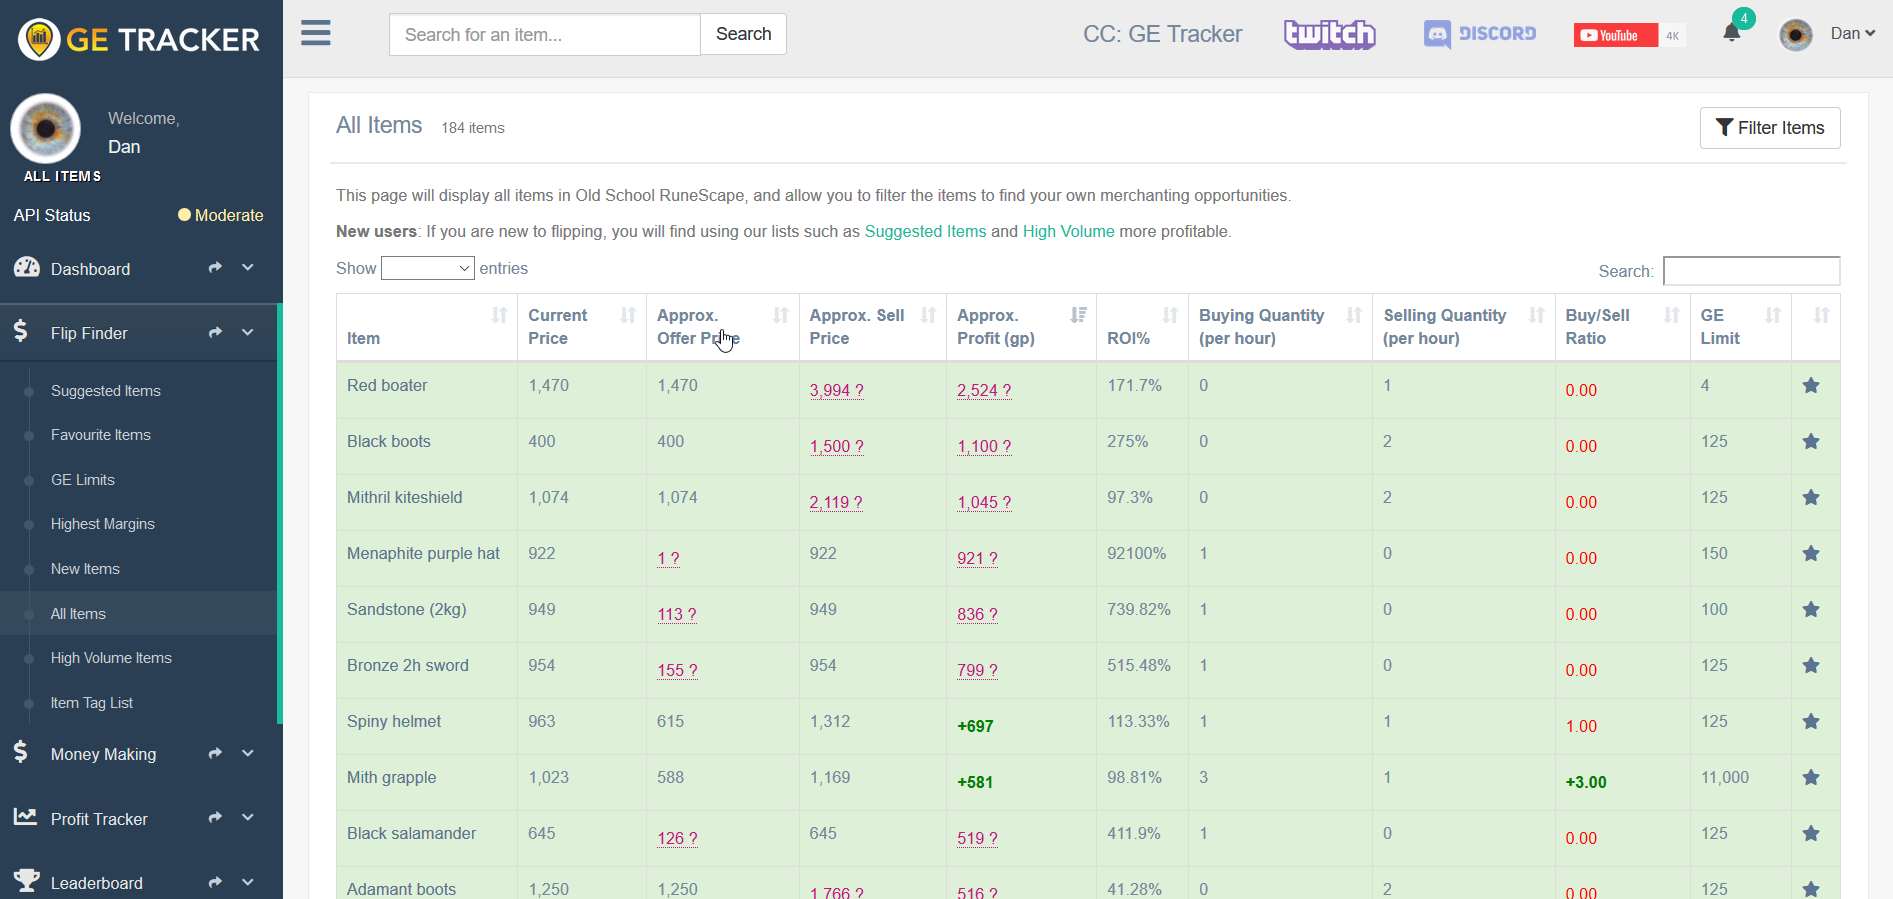
Task: Click the Mith grapple item name
Action: pos(392,777)
